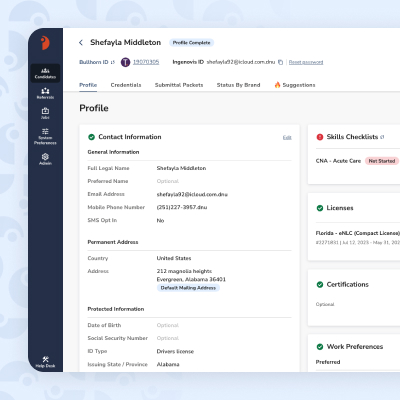Screen dimensions: 400x400
Task: Click the Preferred label under Work Preferences
Action: tap(328, 362)
